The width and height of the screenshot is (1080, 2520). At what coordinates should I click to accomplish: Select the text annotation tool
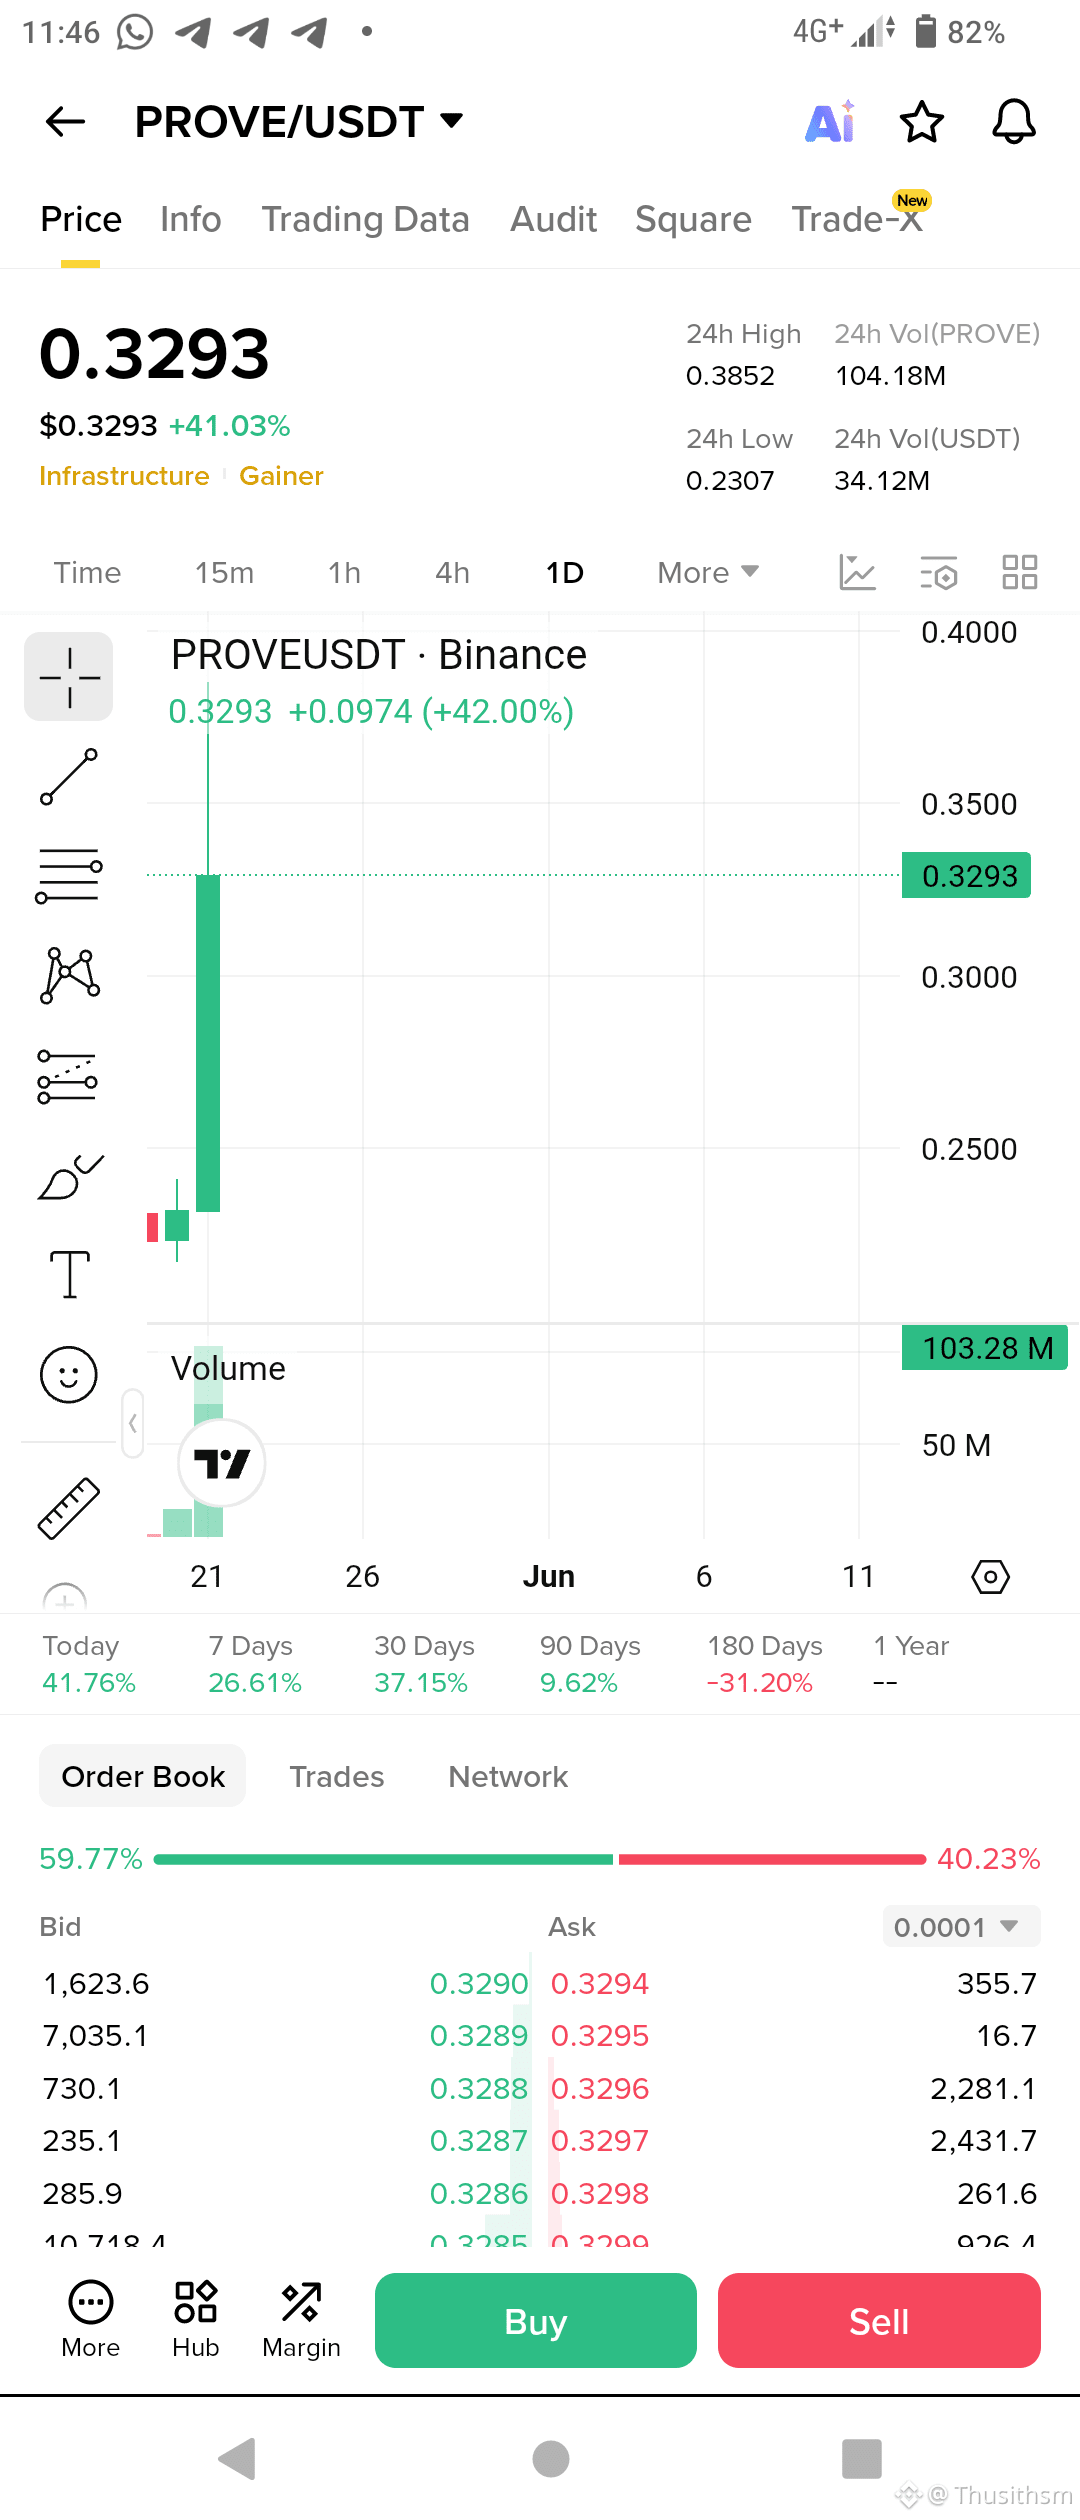pyautogui.click(x=69, y=1274)
